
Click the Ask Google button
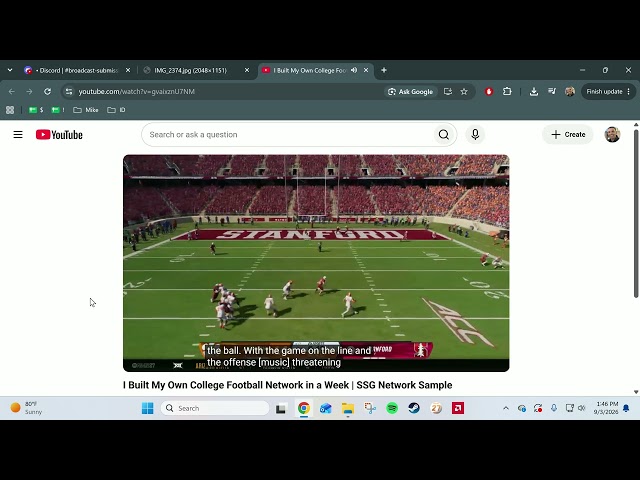pyautogui.click(x=411, y=91)
